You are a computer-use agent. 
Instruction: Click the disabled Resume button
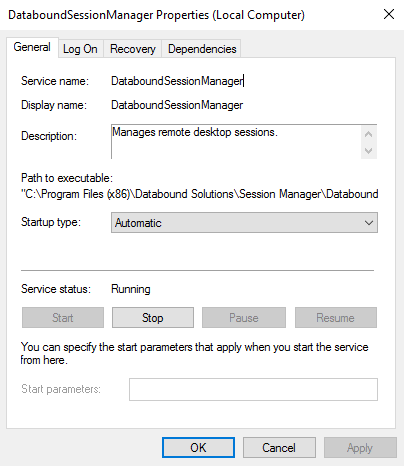336,318
